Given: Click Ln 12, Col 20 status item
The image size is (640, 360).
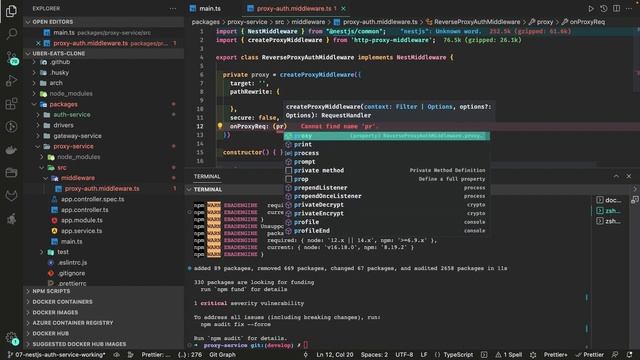Looking at the screenshot, I should tap(335, 355).
